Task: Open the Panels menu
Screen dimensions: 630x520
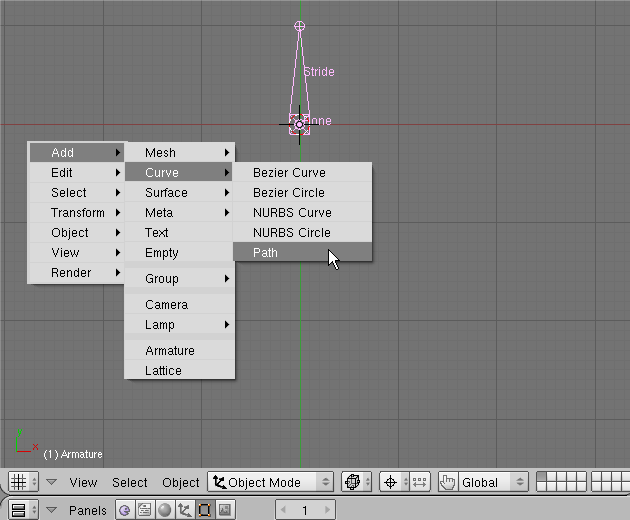Action: pos(88,510)
